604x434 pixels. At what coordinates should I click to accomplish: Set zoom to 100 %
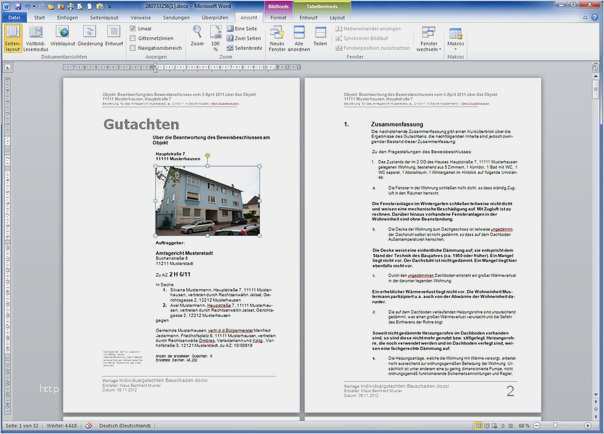pyautogui.click(x=215, y=38)
